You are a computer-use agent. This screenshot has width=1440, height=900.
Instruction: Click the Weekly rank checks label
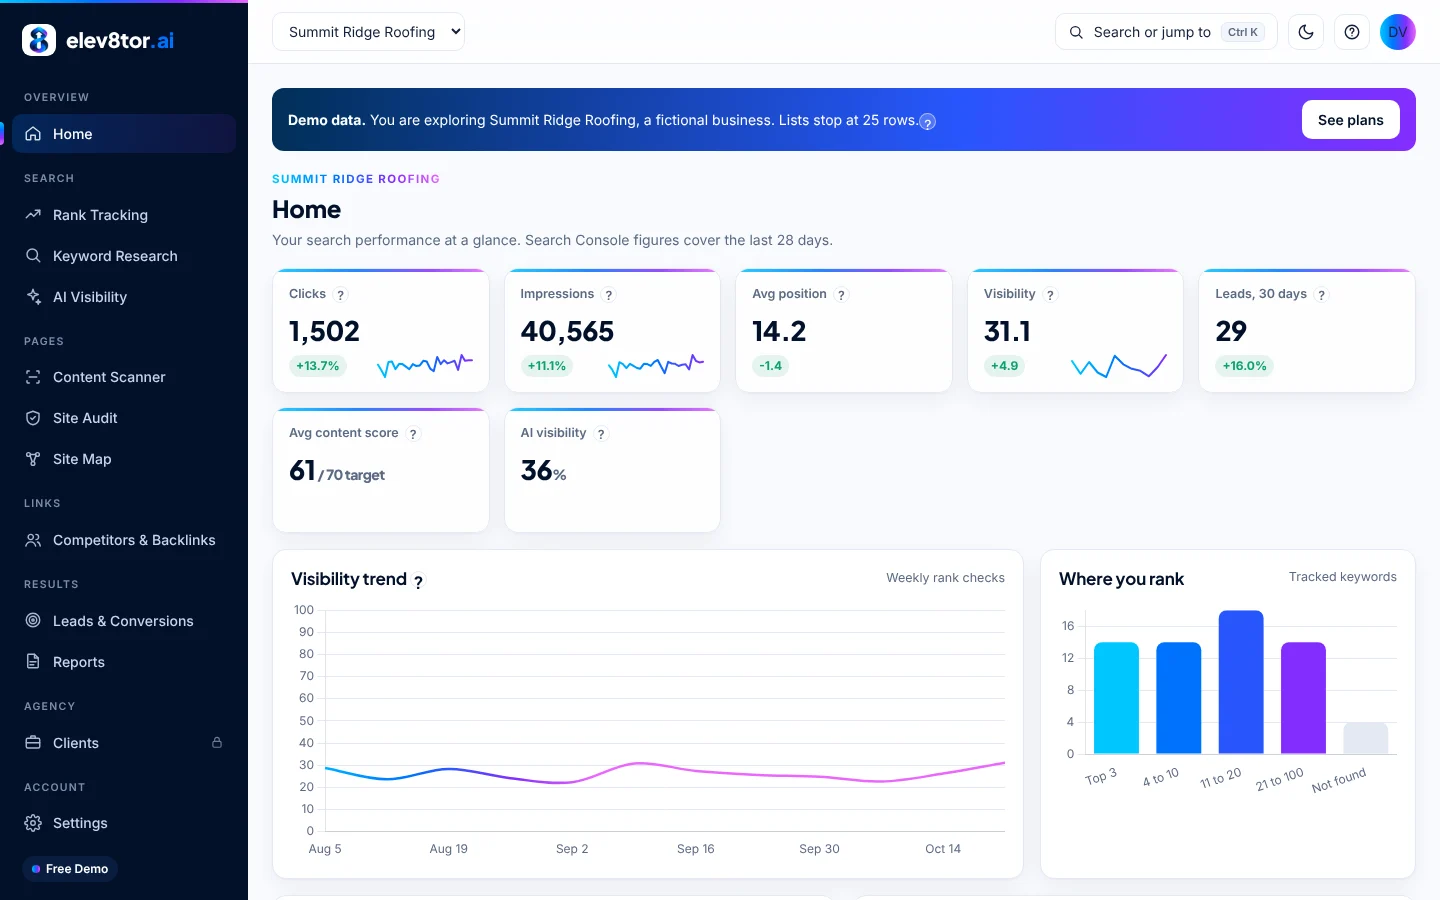[x=945, y=578]
